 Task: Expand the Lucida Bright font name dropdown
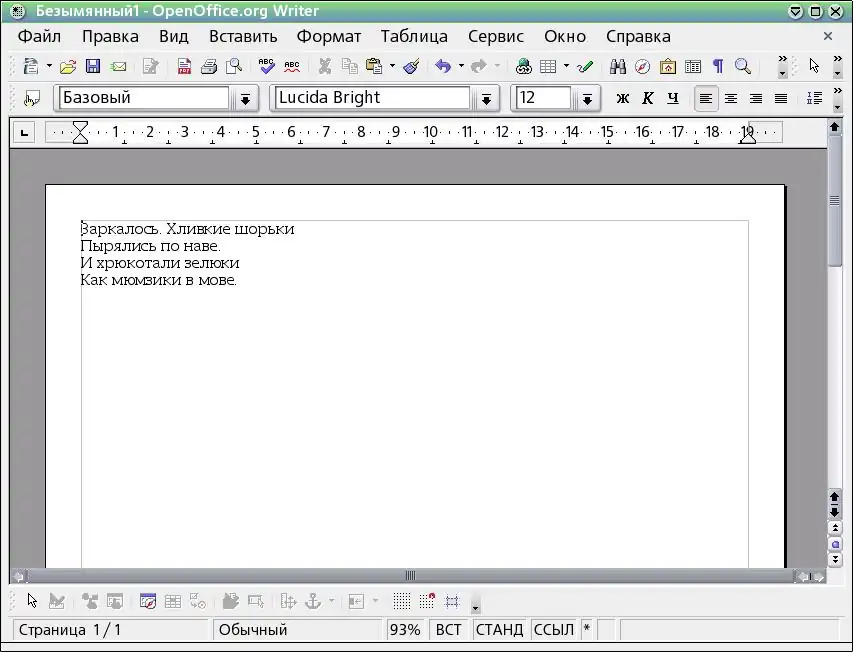coord(486,99)
